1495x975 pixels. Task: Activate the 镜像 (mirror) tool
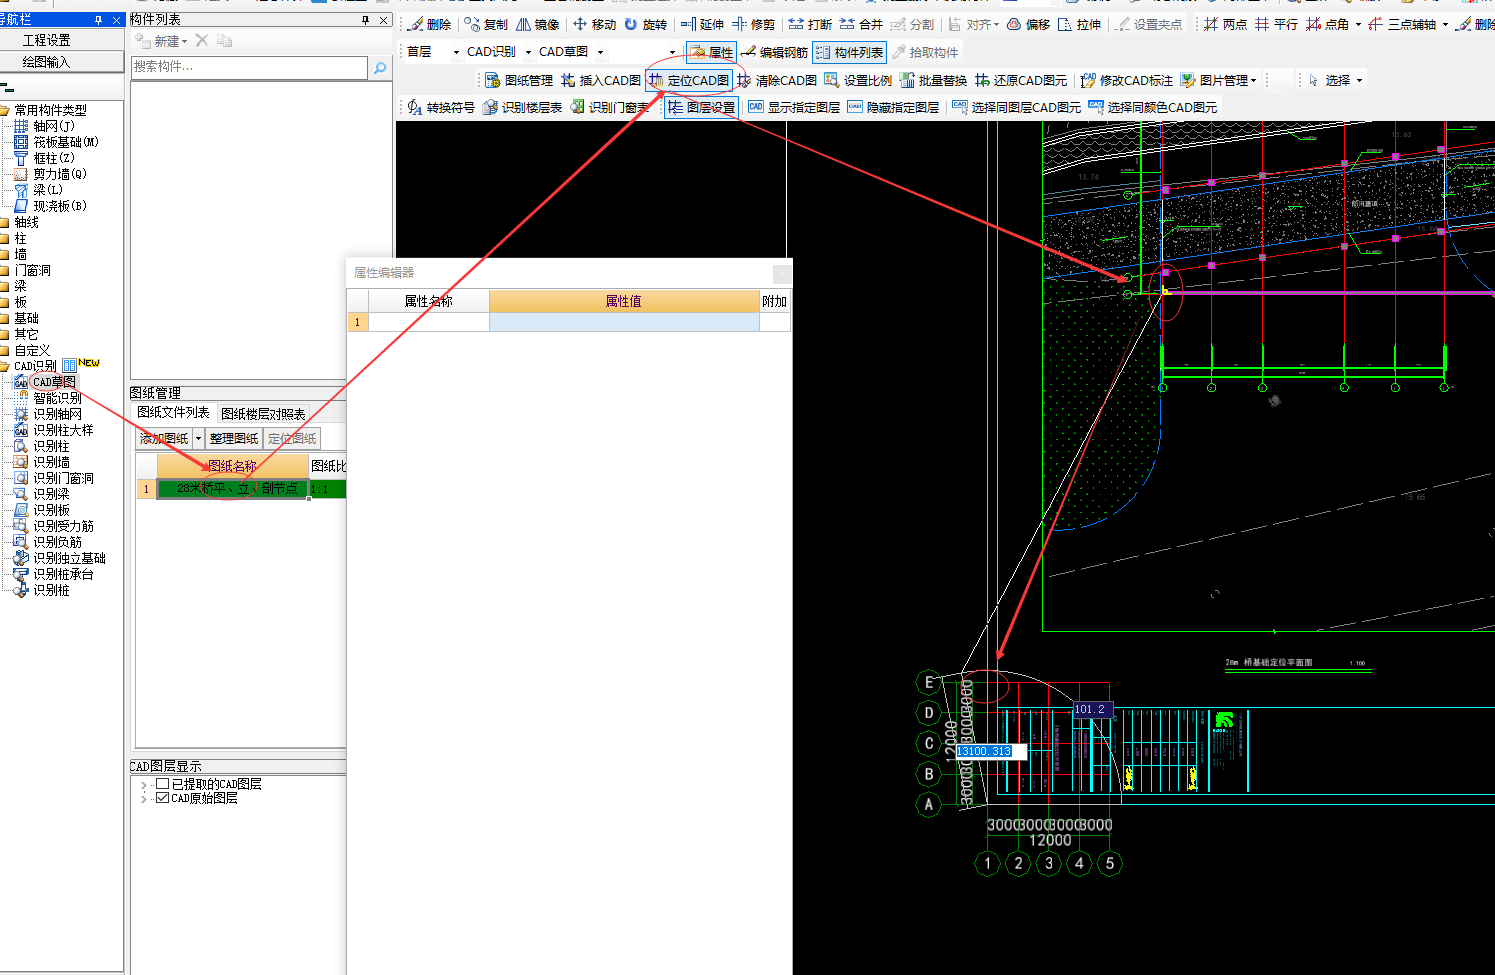[x=538, y=24]
